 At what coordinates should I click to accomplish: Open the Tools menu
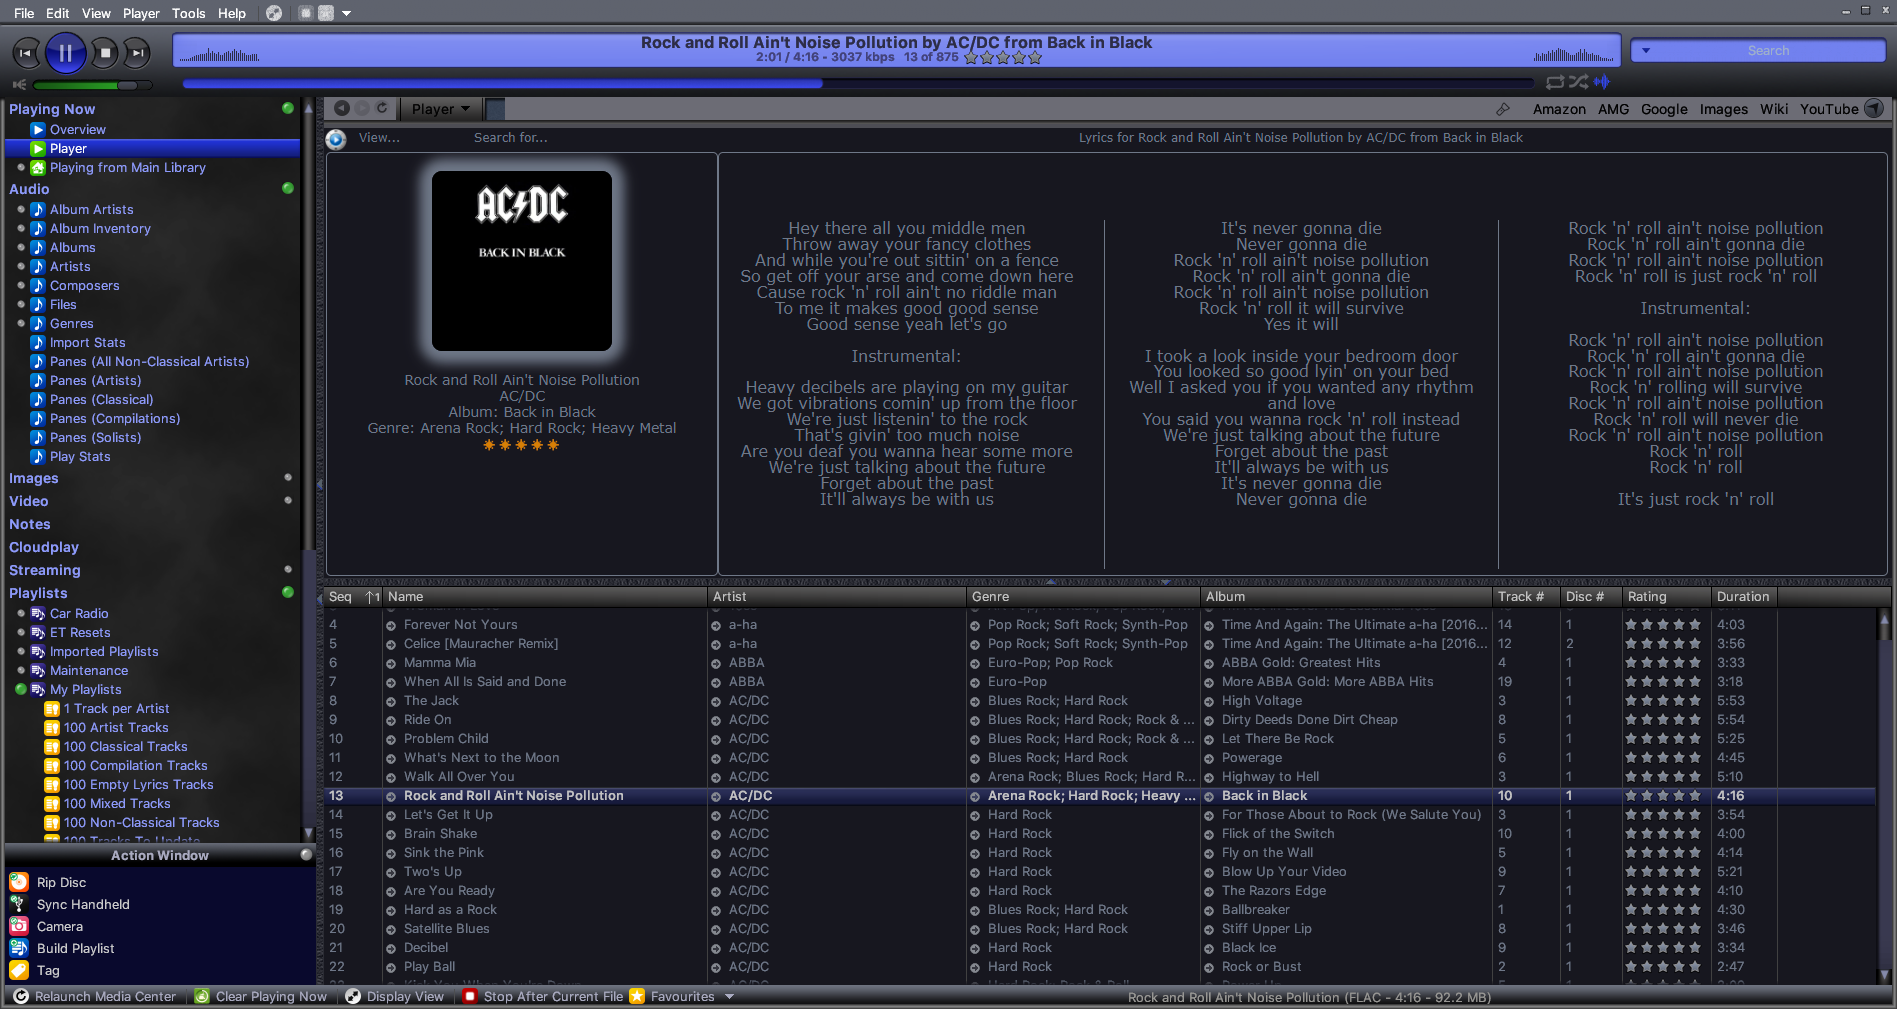tap(188, 13)
